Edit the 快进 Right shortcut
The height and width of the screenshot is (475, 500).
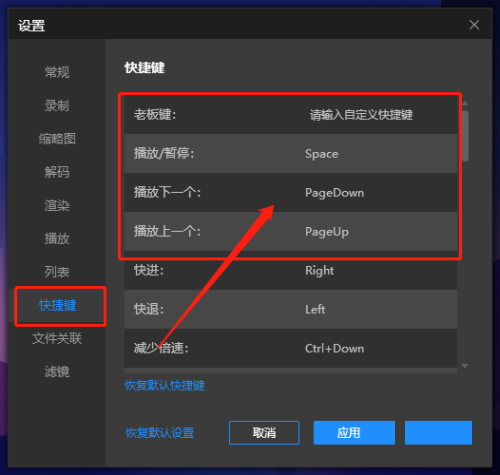[319, 271]
